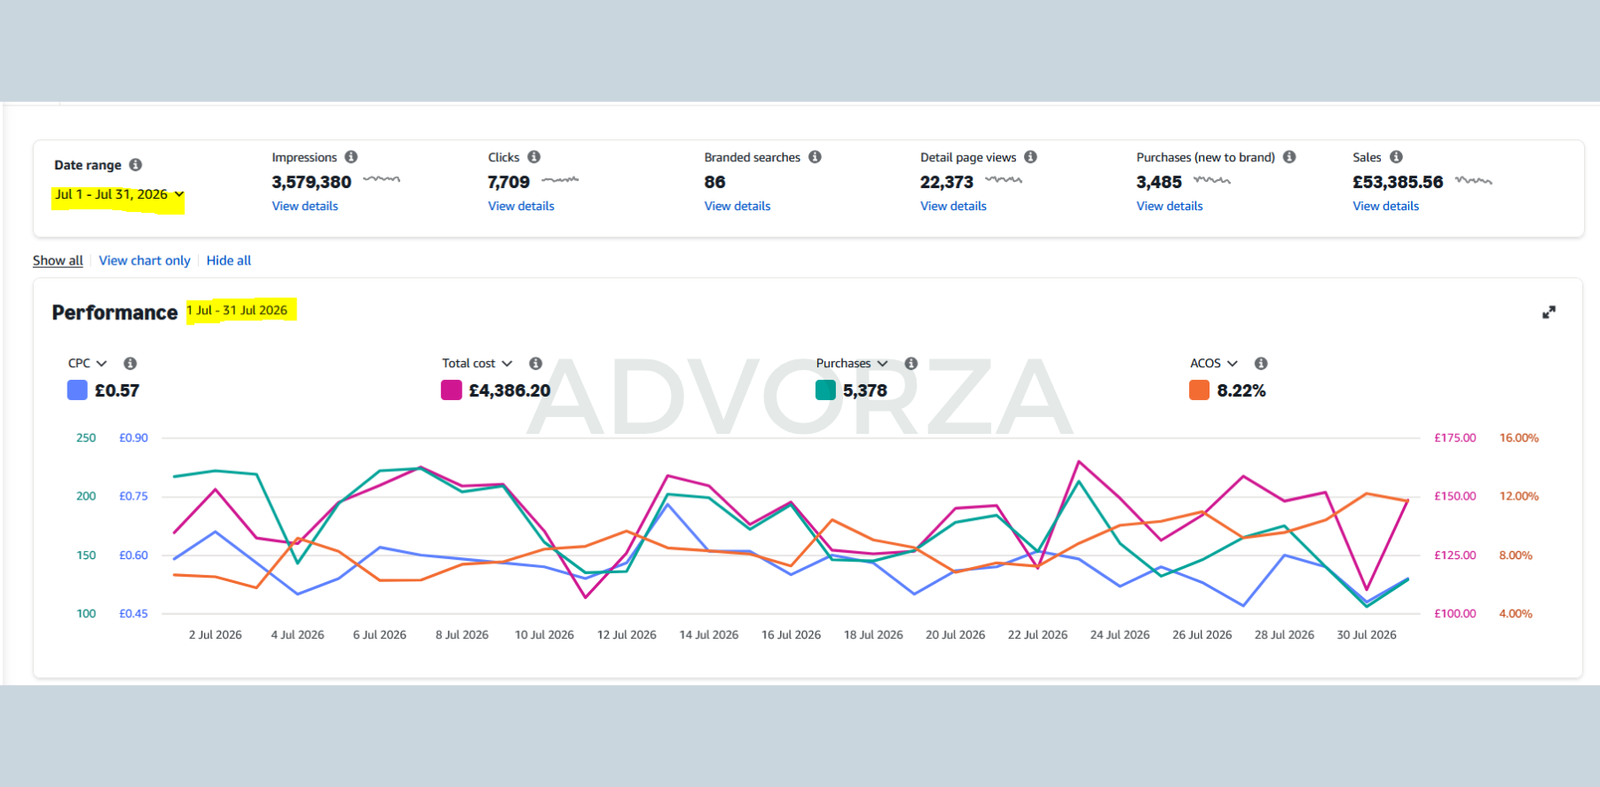
Task: Click Sales value £53,385.56
Action: pos(1398,182)
